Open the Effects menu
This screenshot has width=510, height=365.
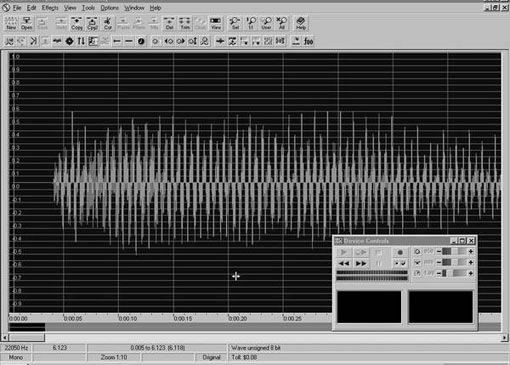(50, 8)
